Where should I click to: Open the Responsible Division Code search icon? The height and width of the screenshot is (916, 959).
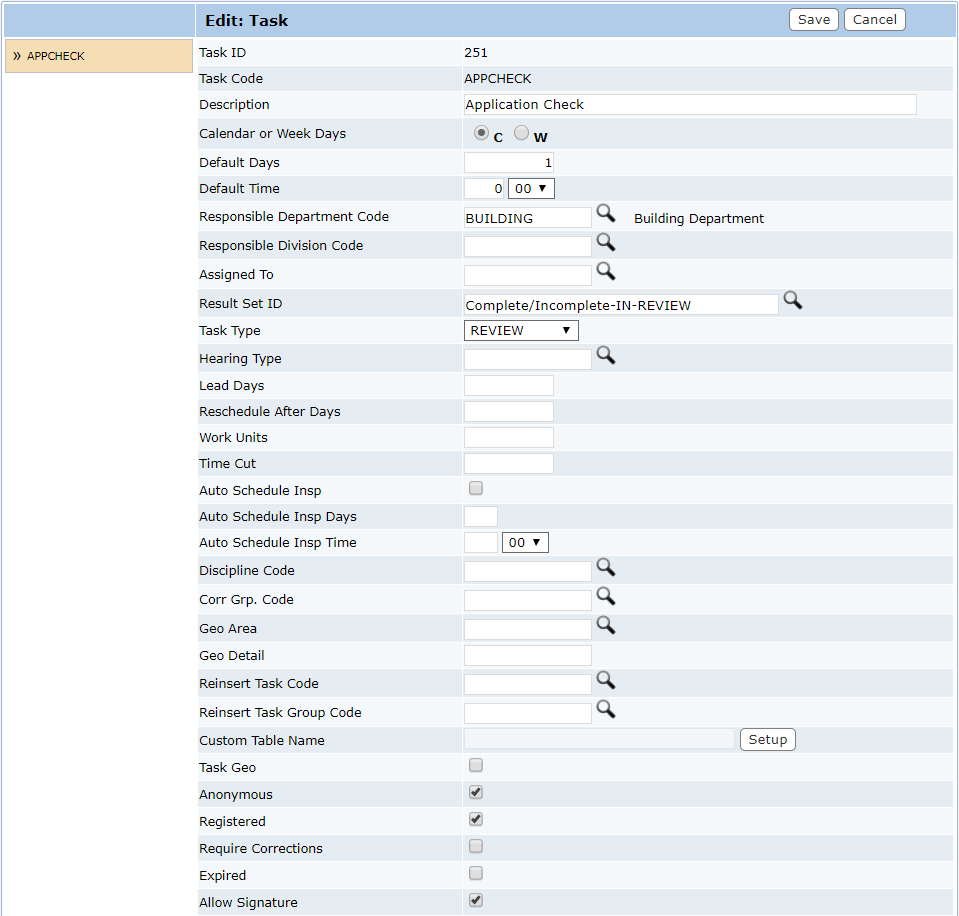point(605,242)
